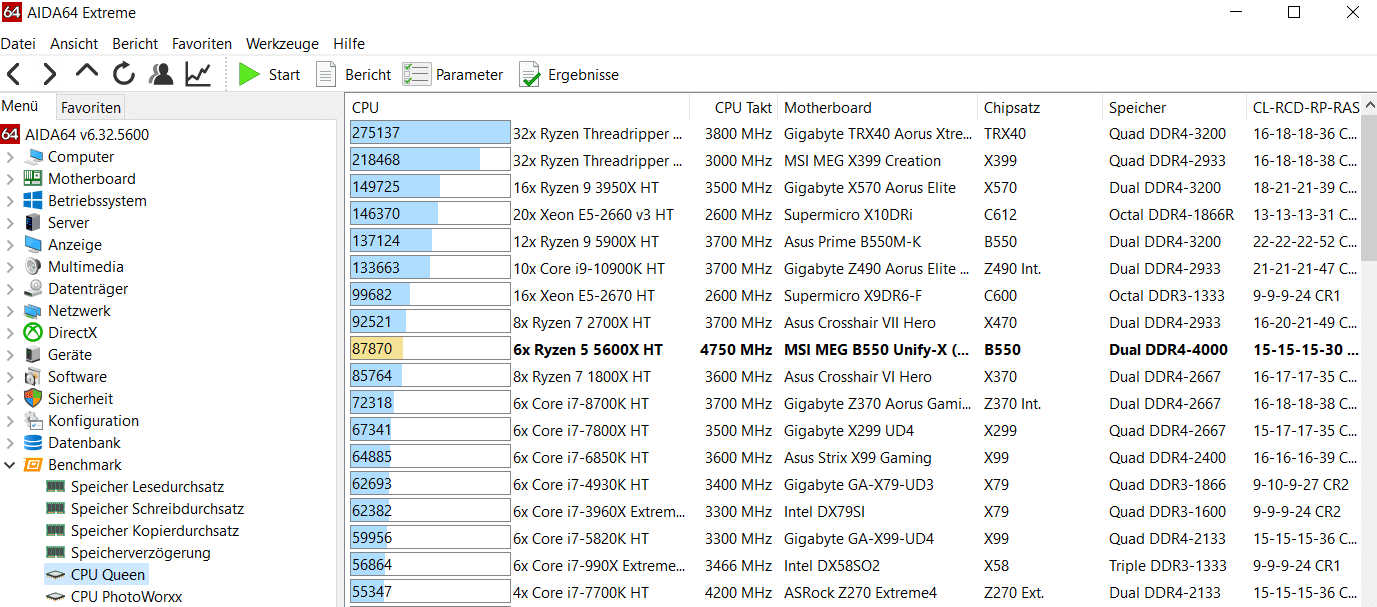The width and height of the screenshot is (1377, 607).
Task: Open the Datei menu
Action: 18,44
